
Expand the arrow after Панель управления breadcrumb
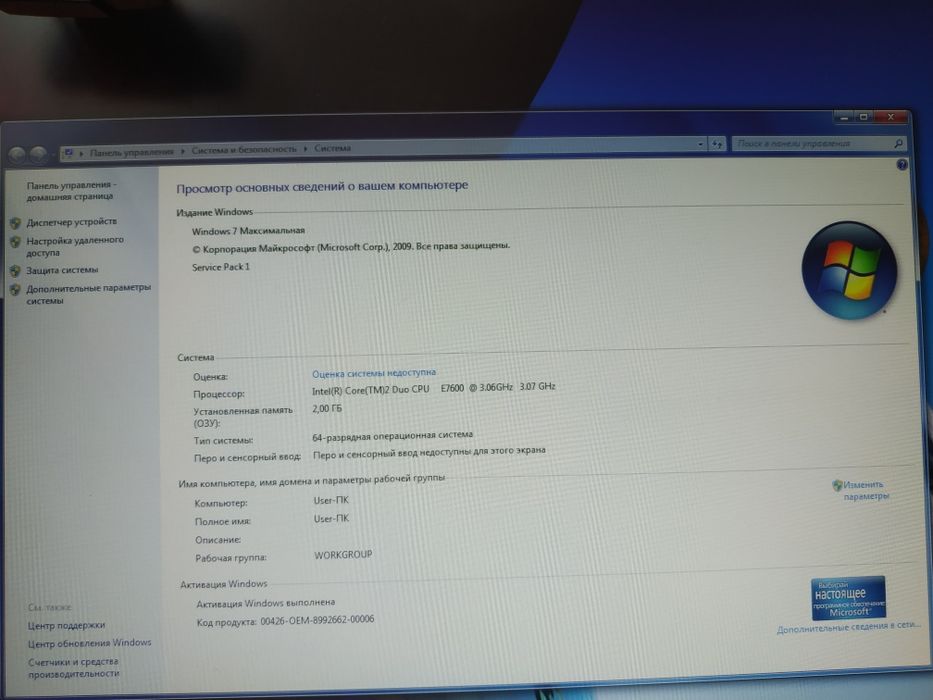coord(183,151)
